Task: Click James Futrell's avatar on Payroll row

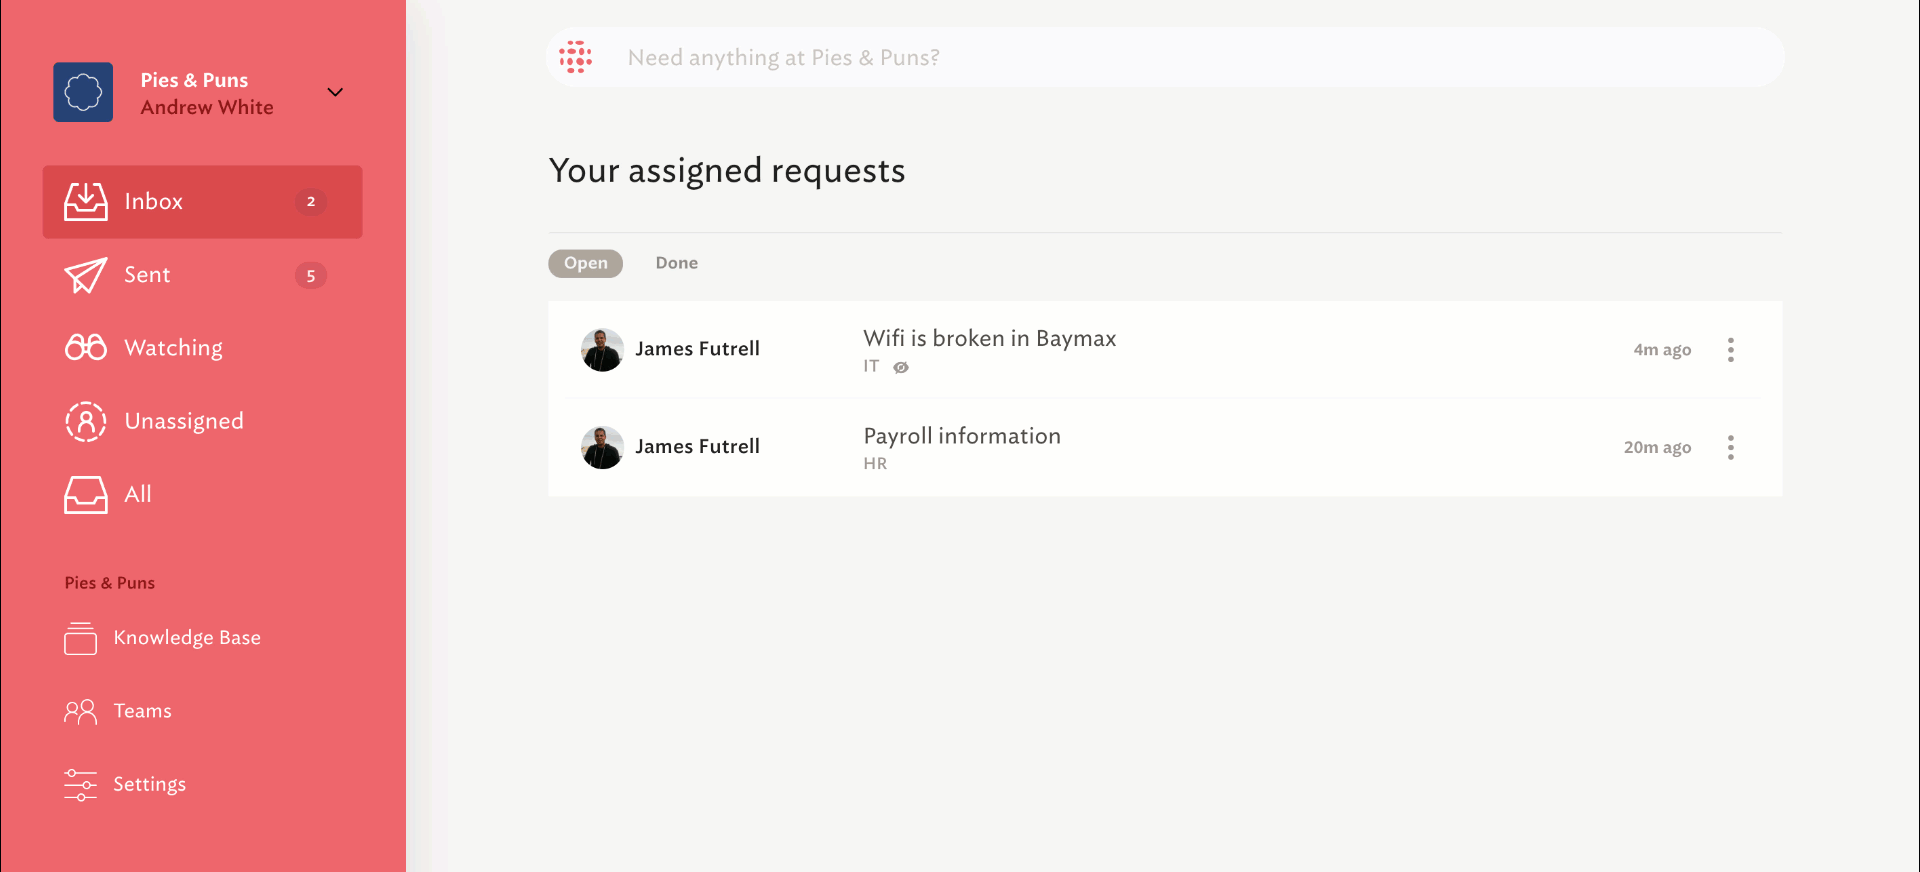Action: click(x=602, y=447)
